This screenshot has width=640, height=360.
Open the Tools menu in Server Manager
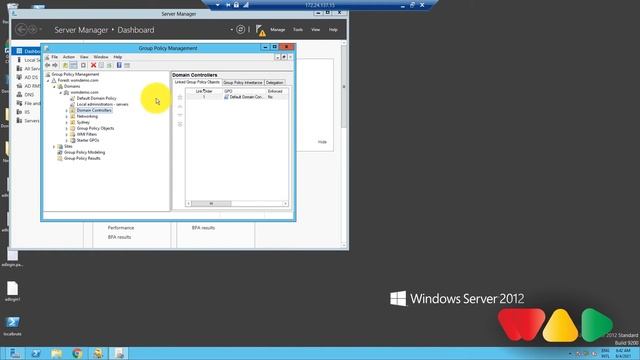[x=298, y=30]
